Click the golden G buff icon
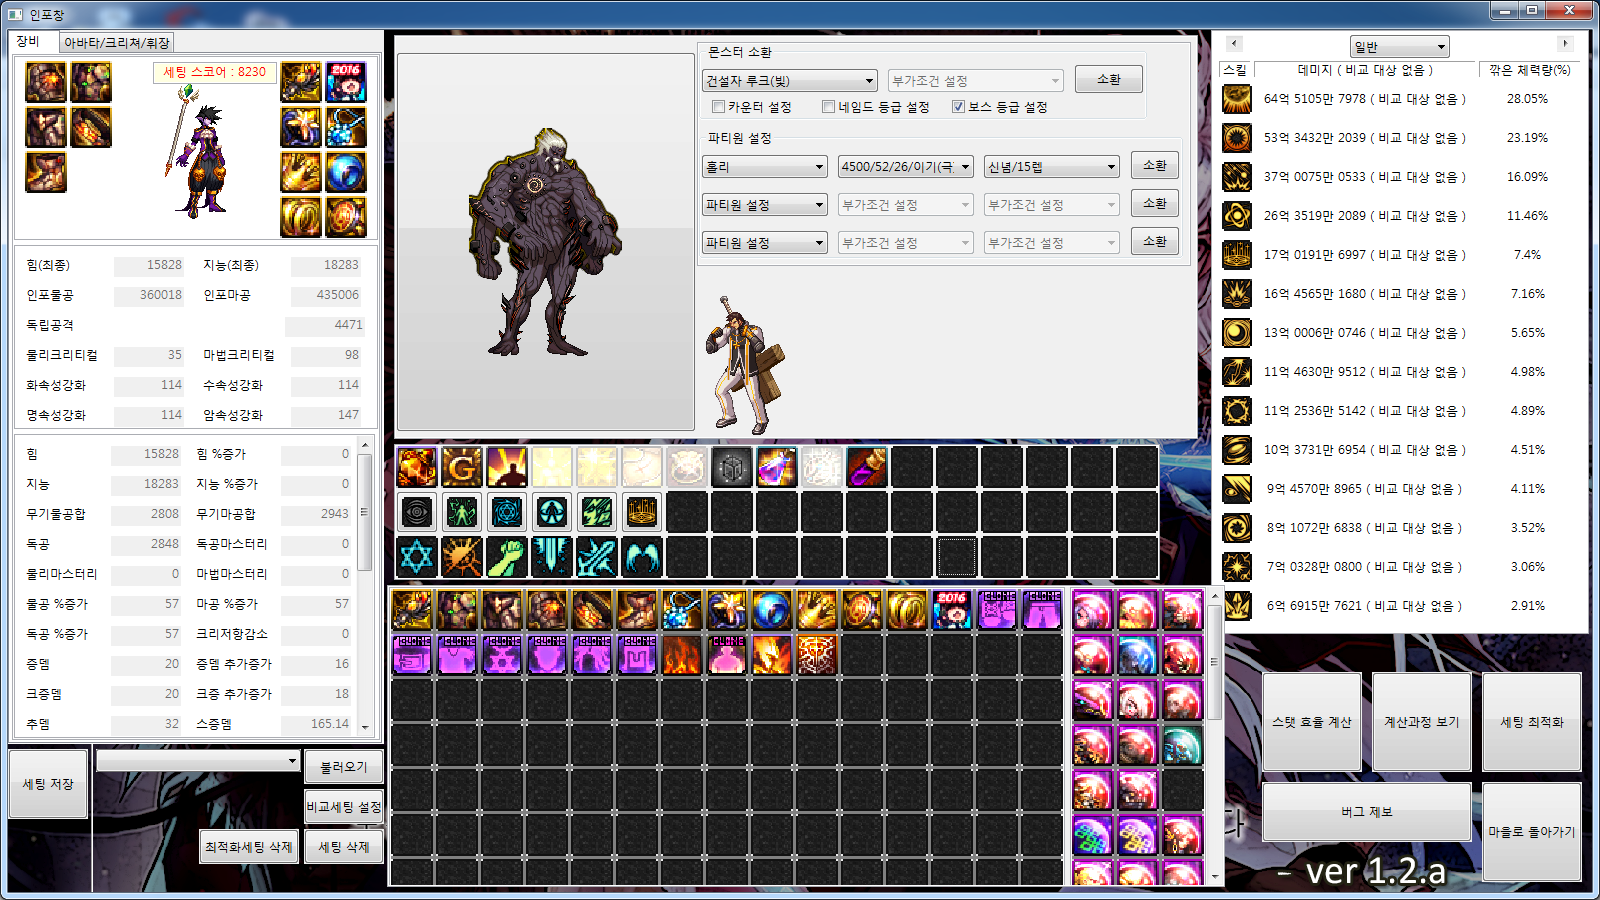This screenshot has width=1600, height=900. (x=462, y=467)
